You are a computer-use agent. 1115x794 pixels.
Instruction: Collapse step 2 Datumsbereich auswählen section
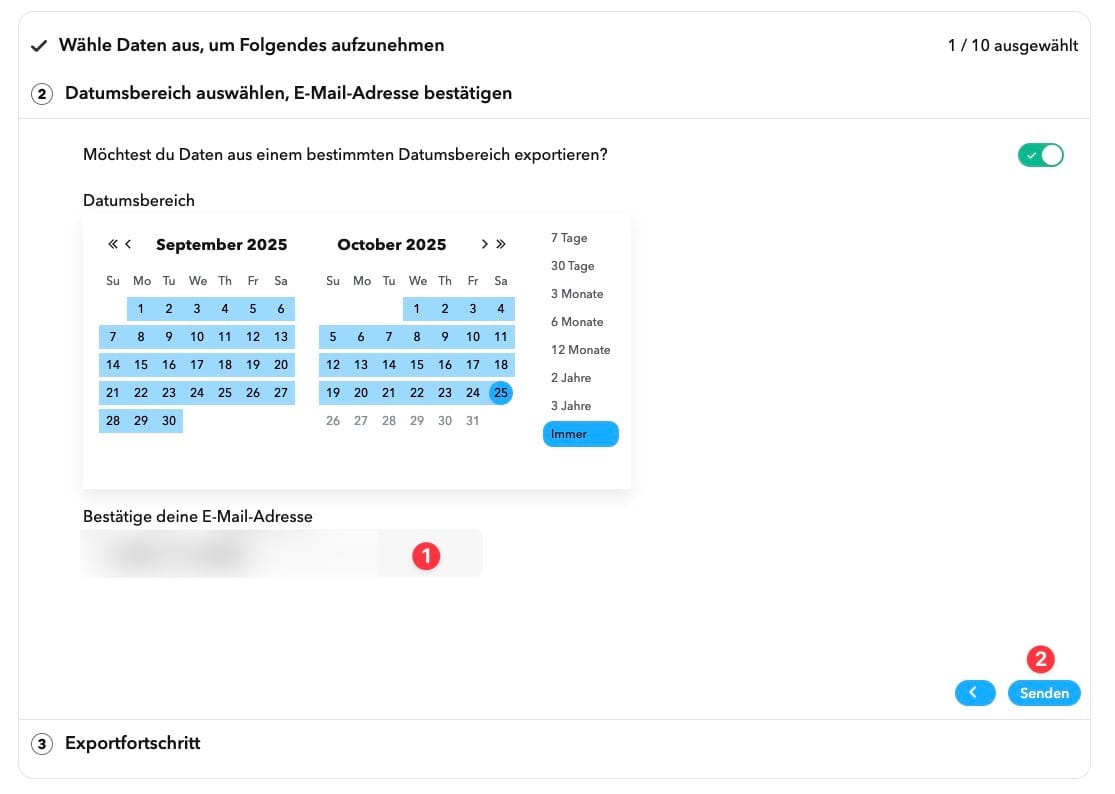pyautogui.click(x=288, y=94)
